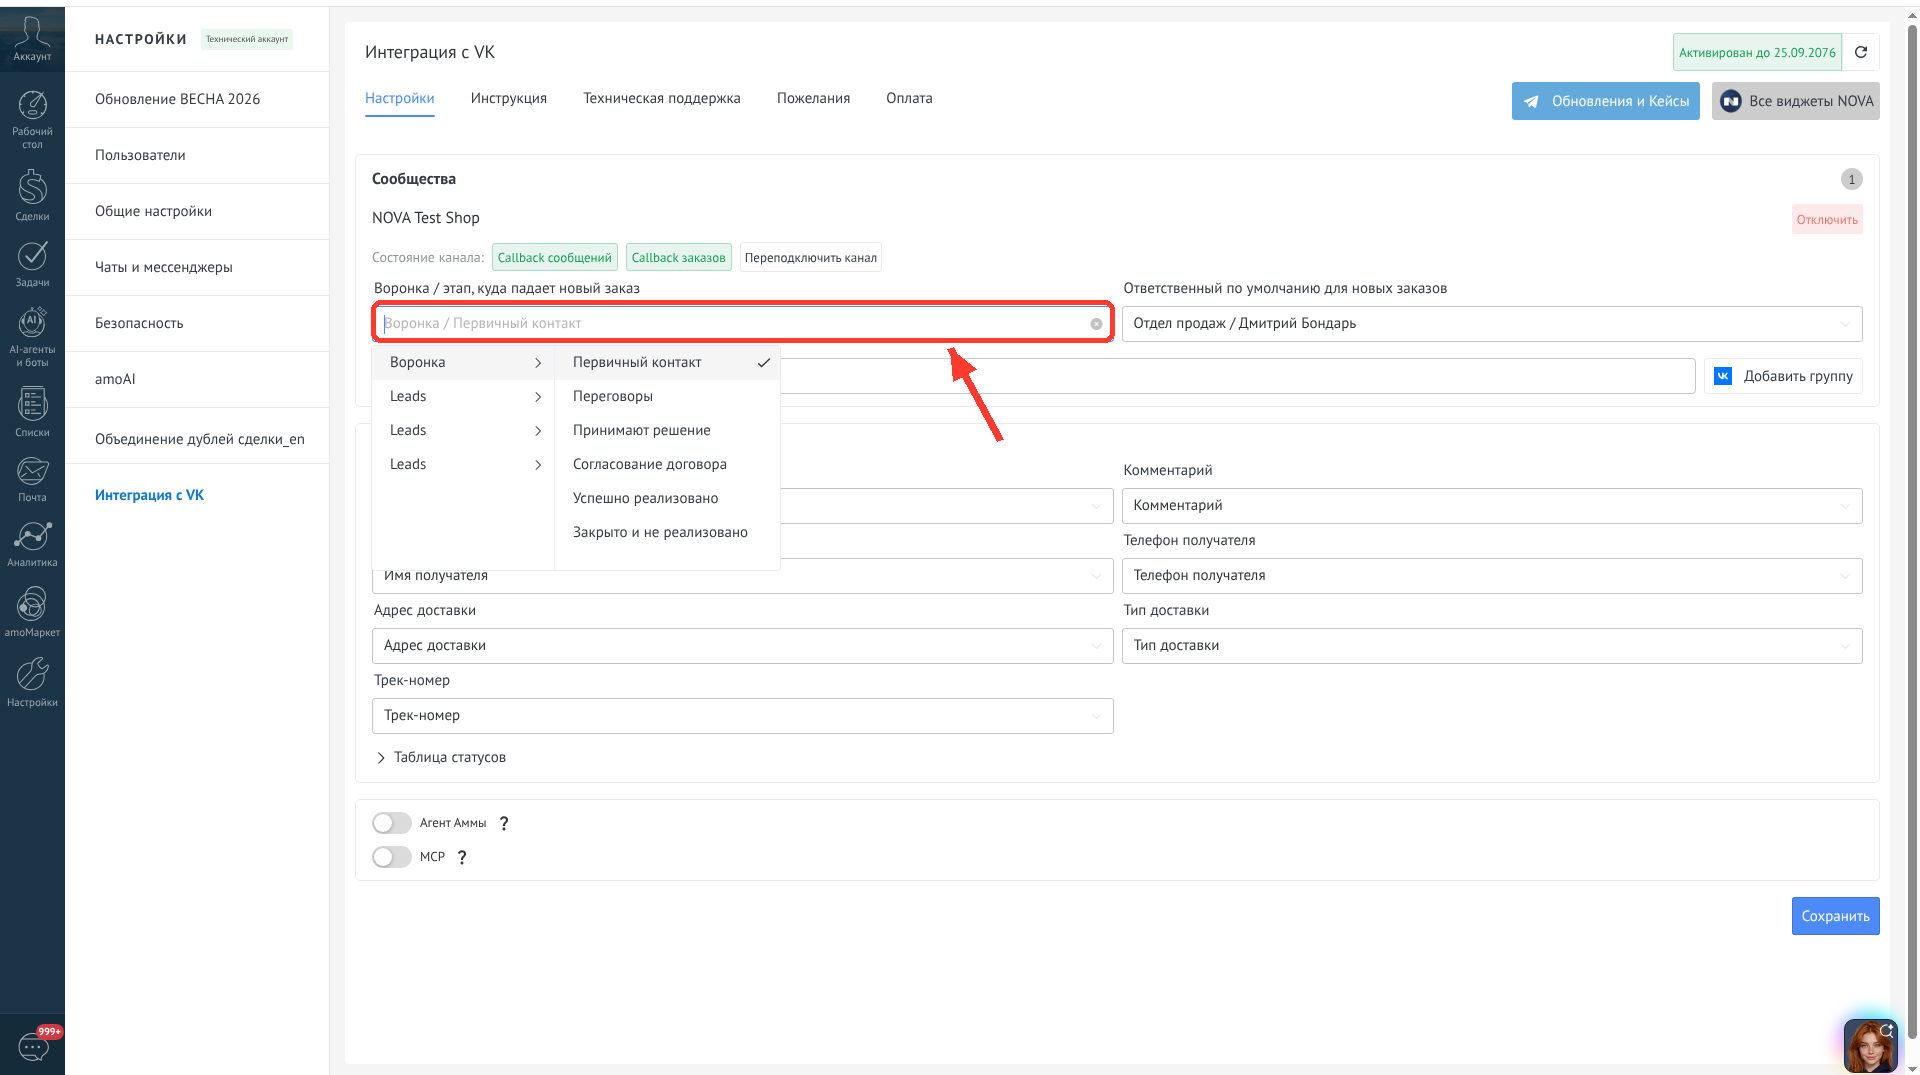The image size is (1920, 1075).
Task: Enable the Агент Аммы toggle
Action: [x=392, y=823]
